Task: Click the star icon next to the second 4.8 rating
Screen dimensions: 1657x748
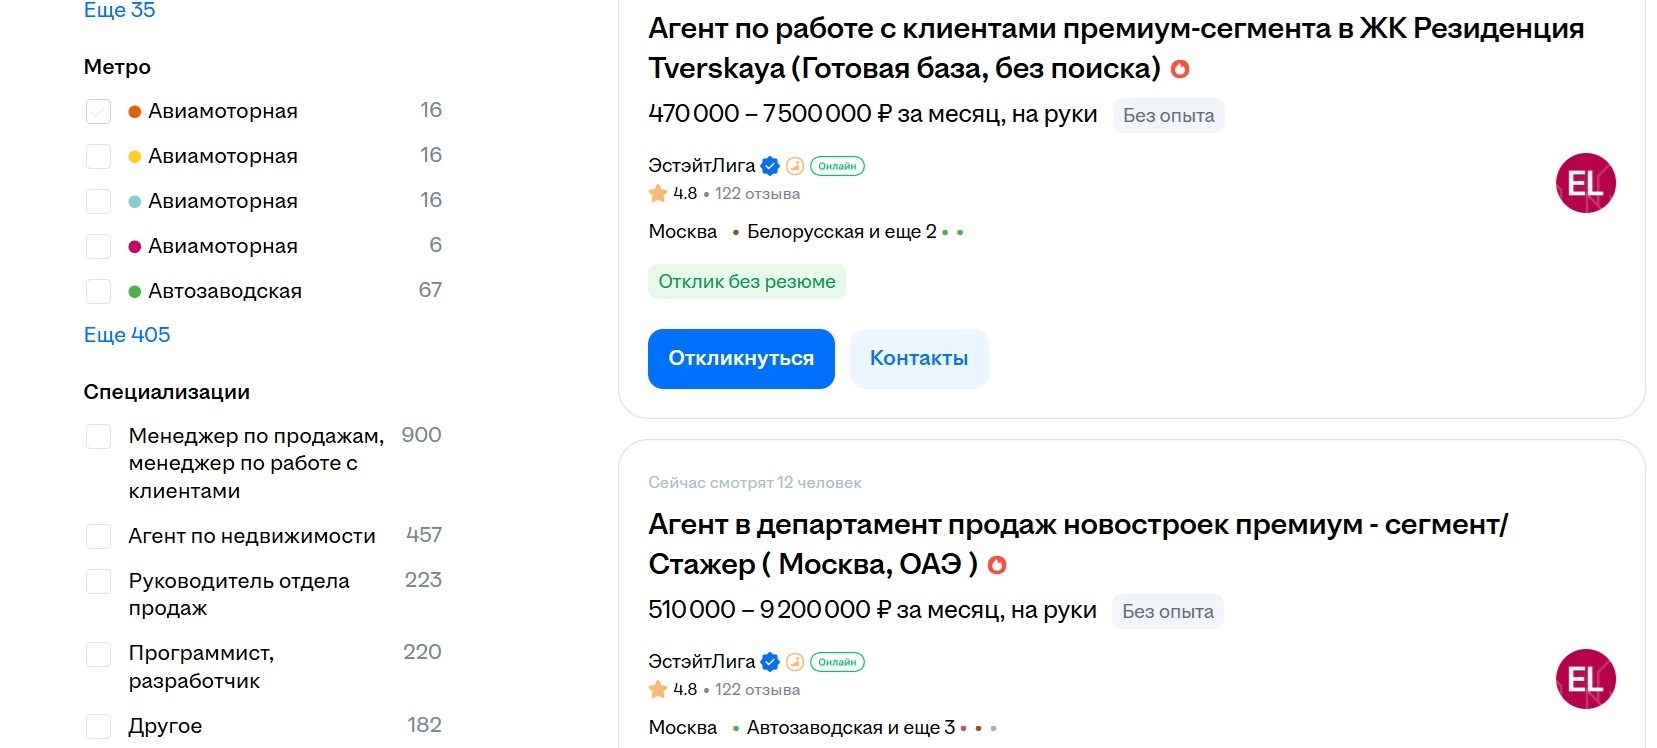Action: 657,689
